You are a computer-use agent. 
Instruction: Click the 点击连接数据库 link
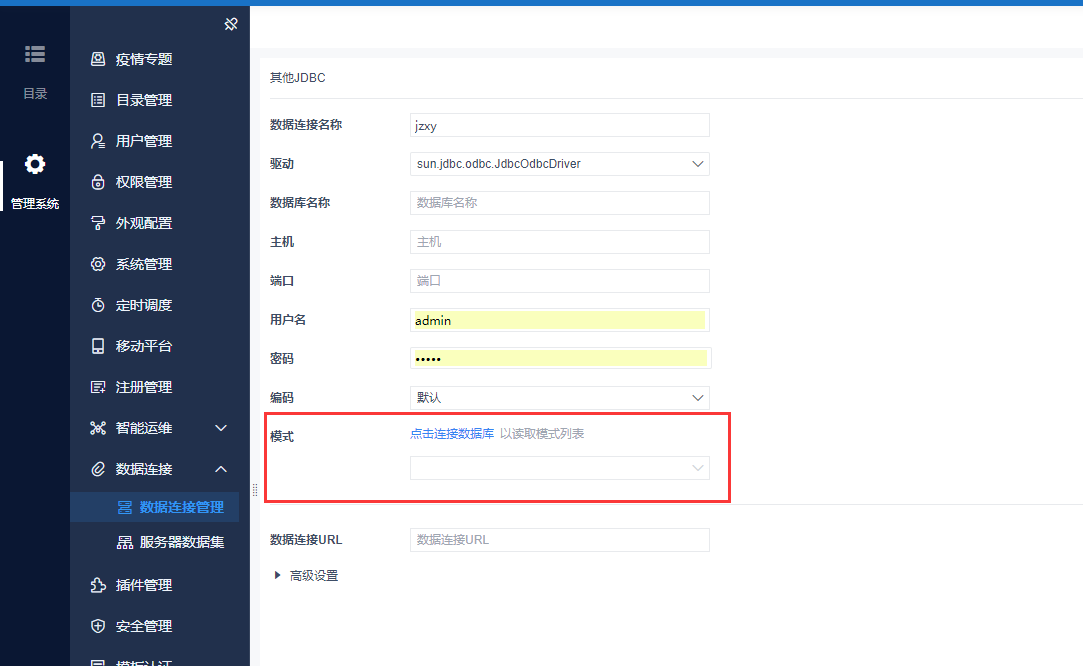click(452, 434)
